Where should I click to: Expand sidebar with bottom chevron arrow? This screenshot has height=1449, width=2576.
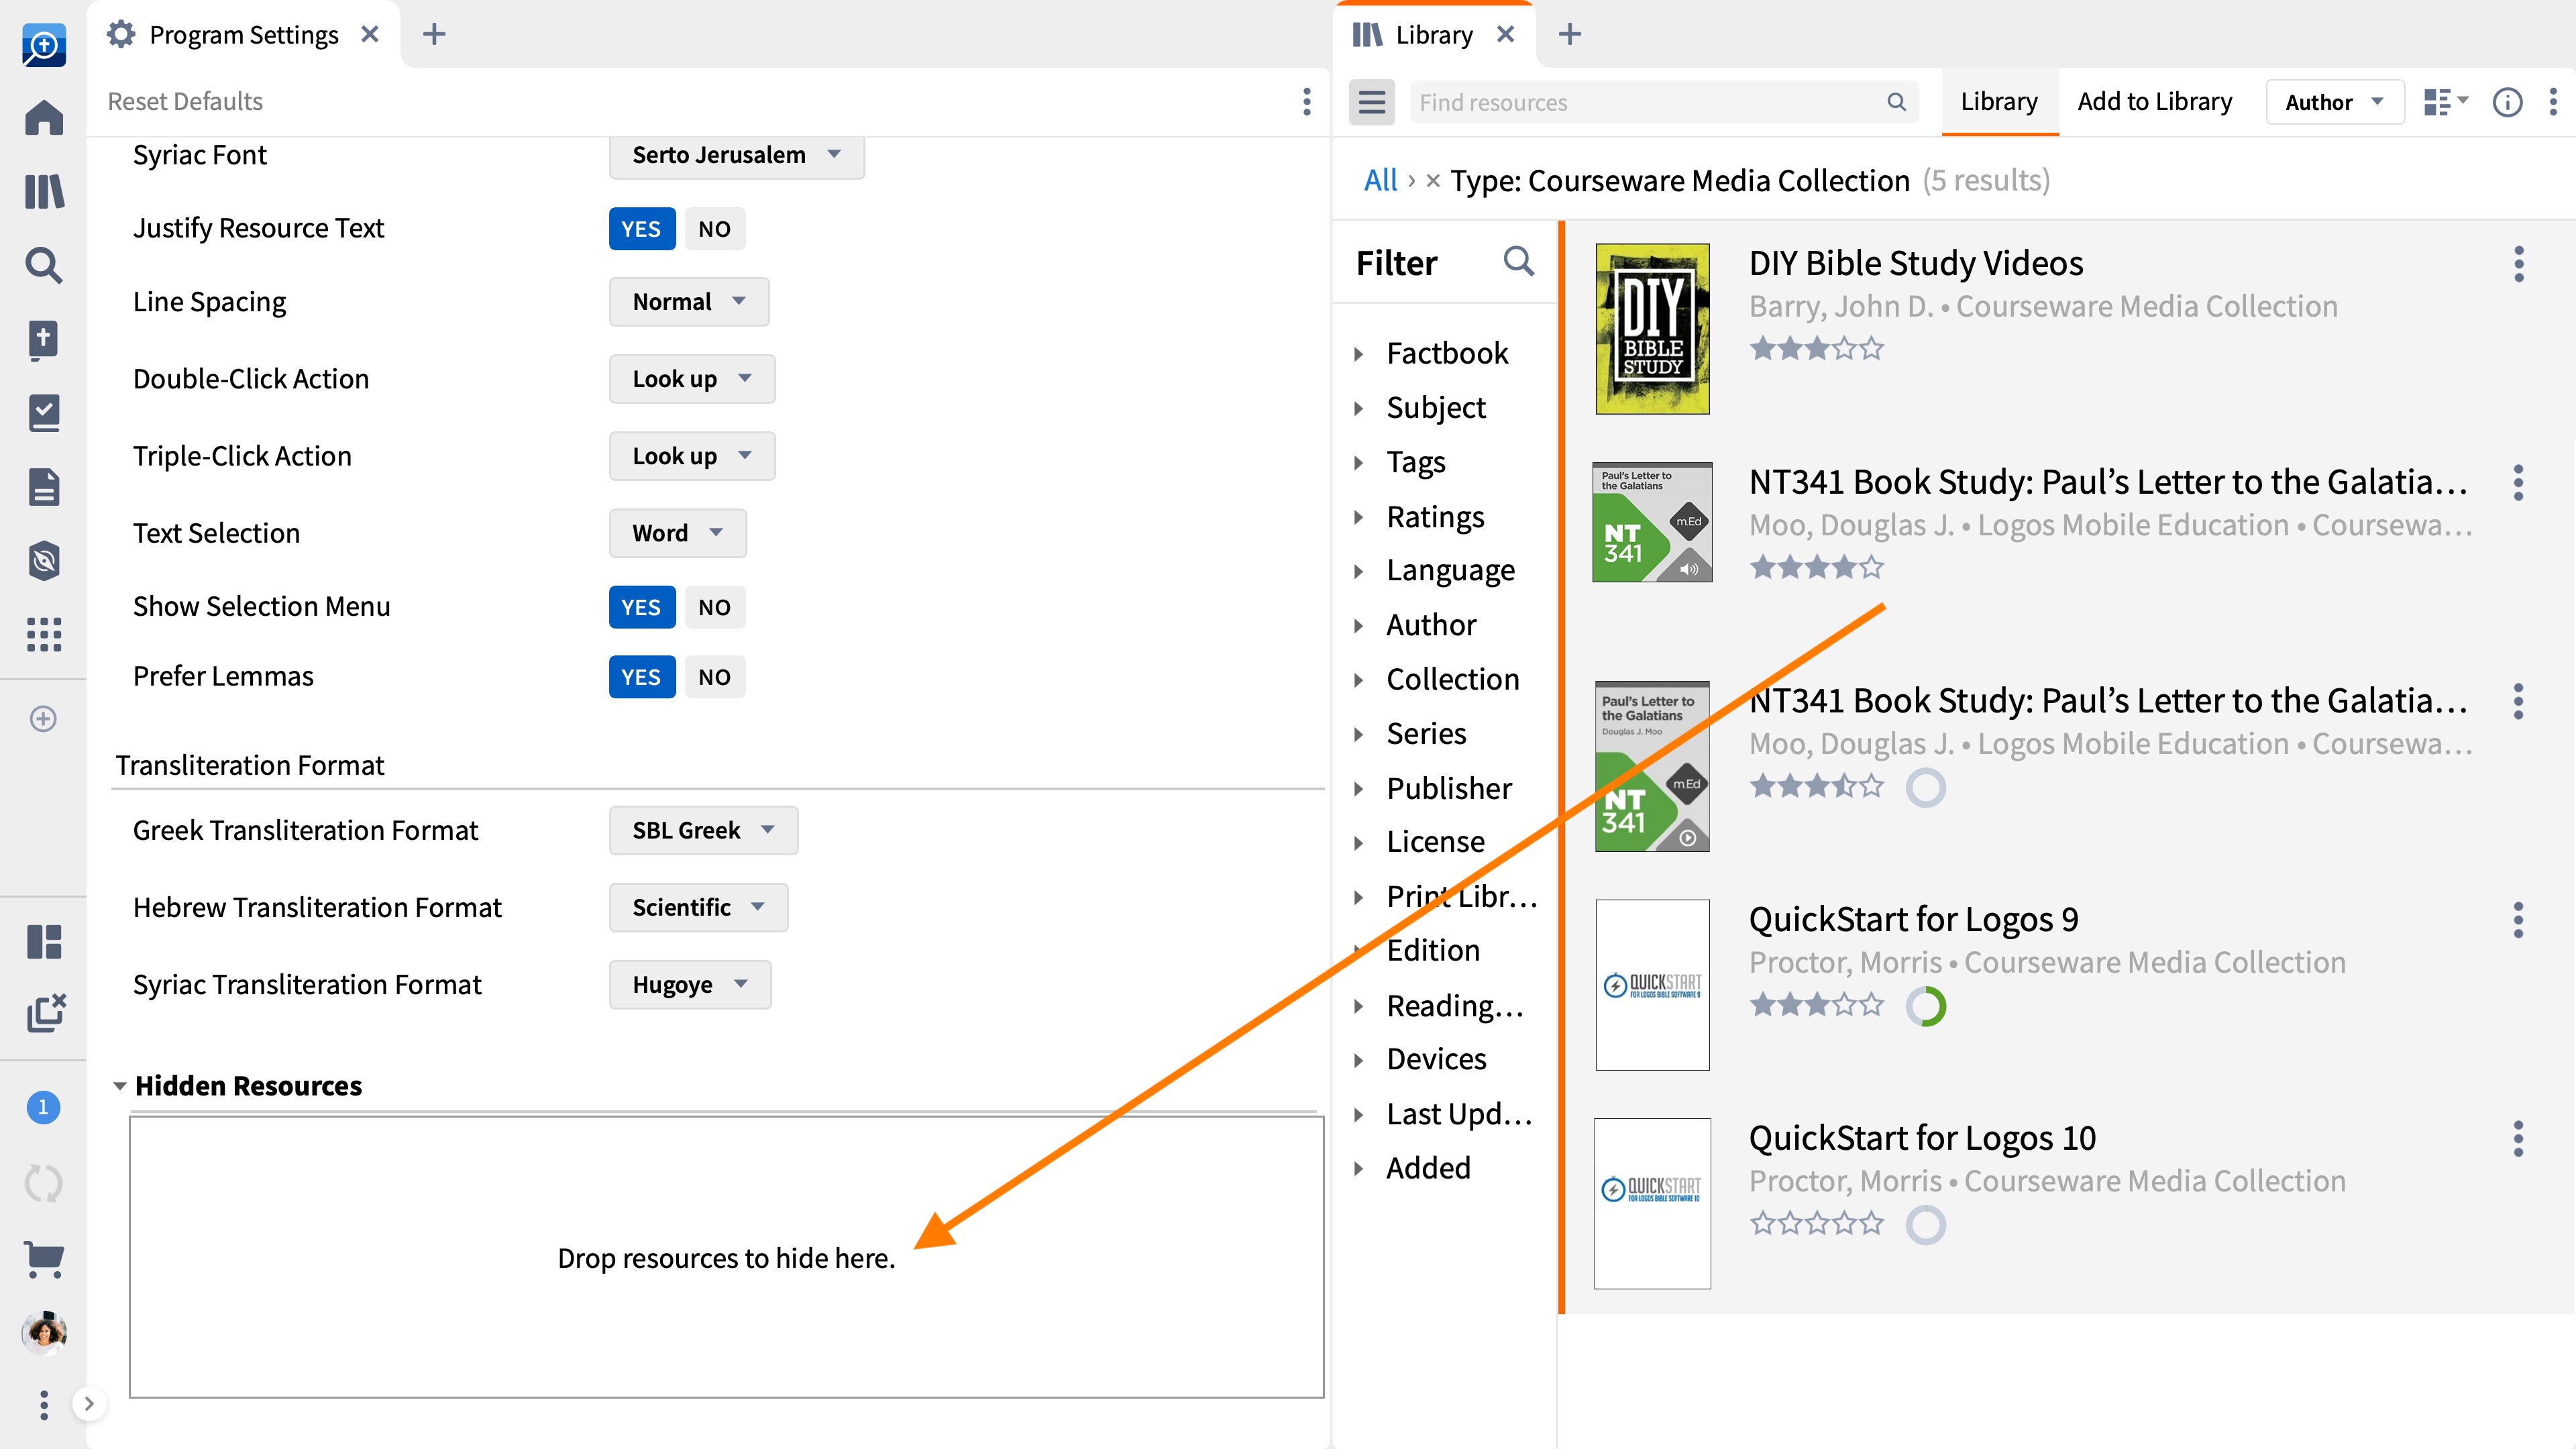89,1404
